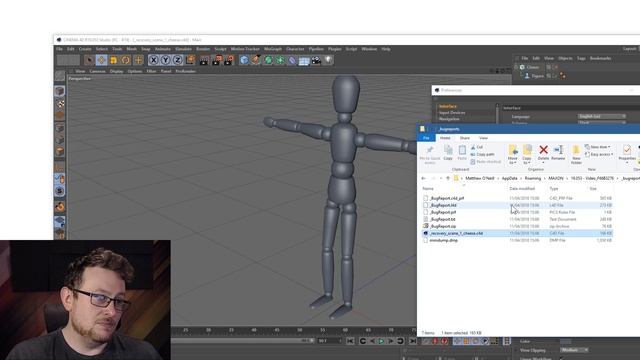This screenshot has height=360, width=640.
Task: Click MAXON in the address breadcrumb
Action: point(556,178)
